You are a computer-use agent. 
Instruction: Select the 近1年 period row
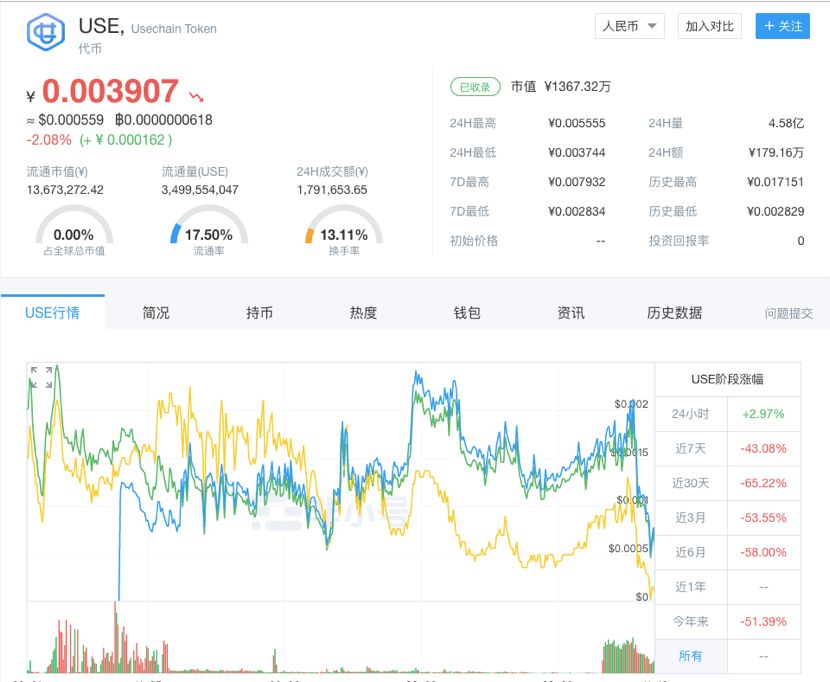pyautogui.click(x=727, y=587)
